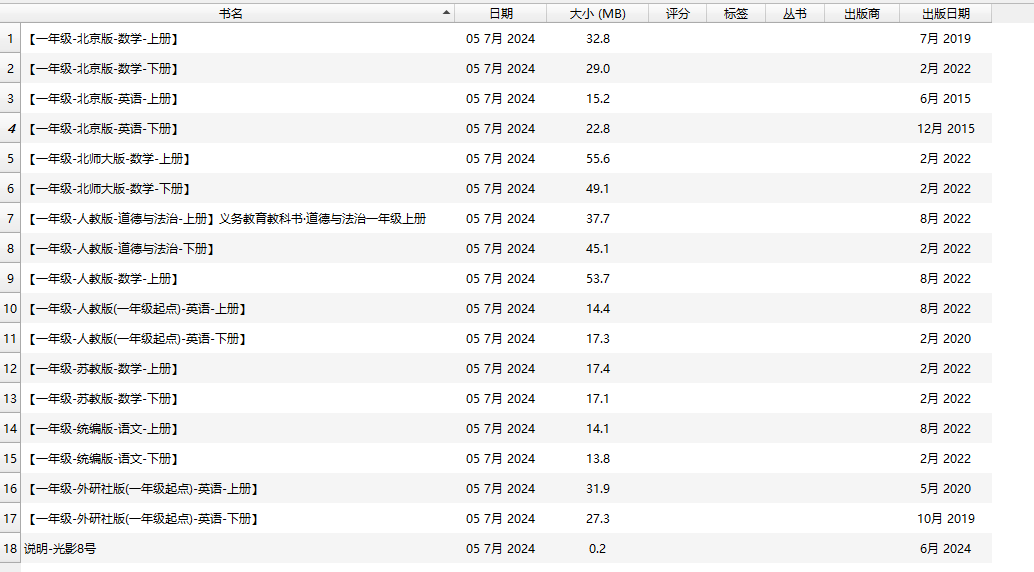Click size value 17.1
The width and height of the screenshot is (1034, 572).
(598, 399)
